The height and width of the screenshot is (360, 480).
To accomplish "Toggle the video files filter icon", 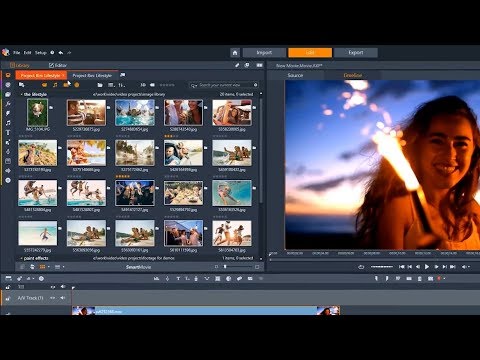I will [44, 85].
